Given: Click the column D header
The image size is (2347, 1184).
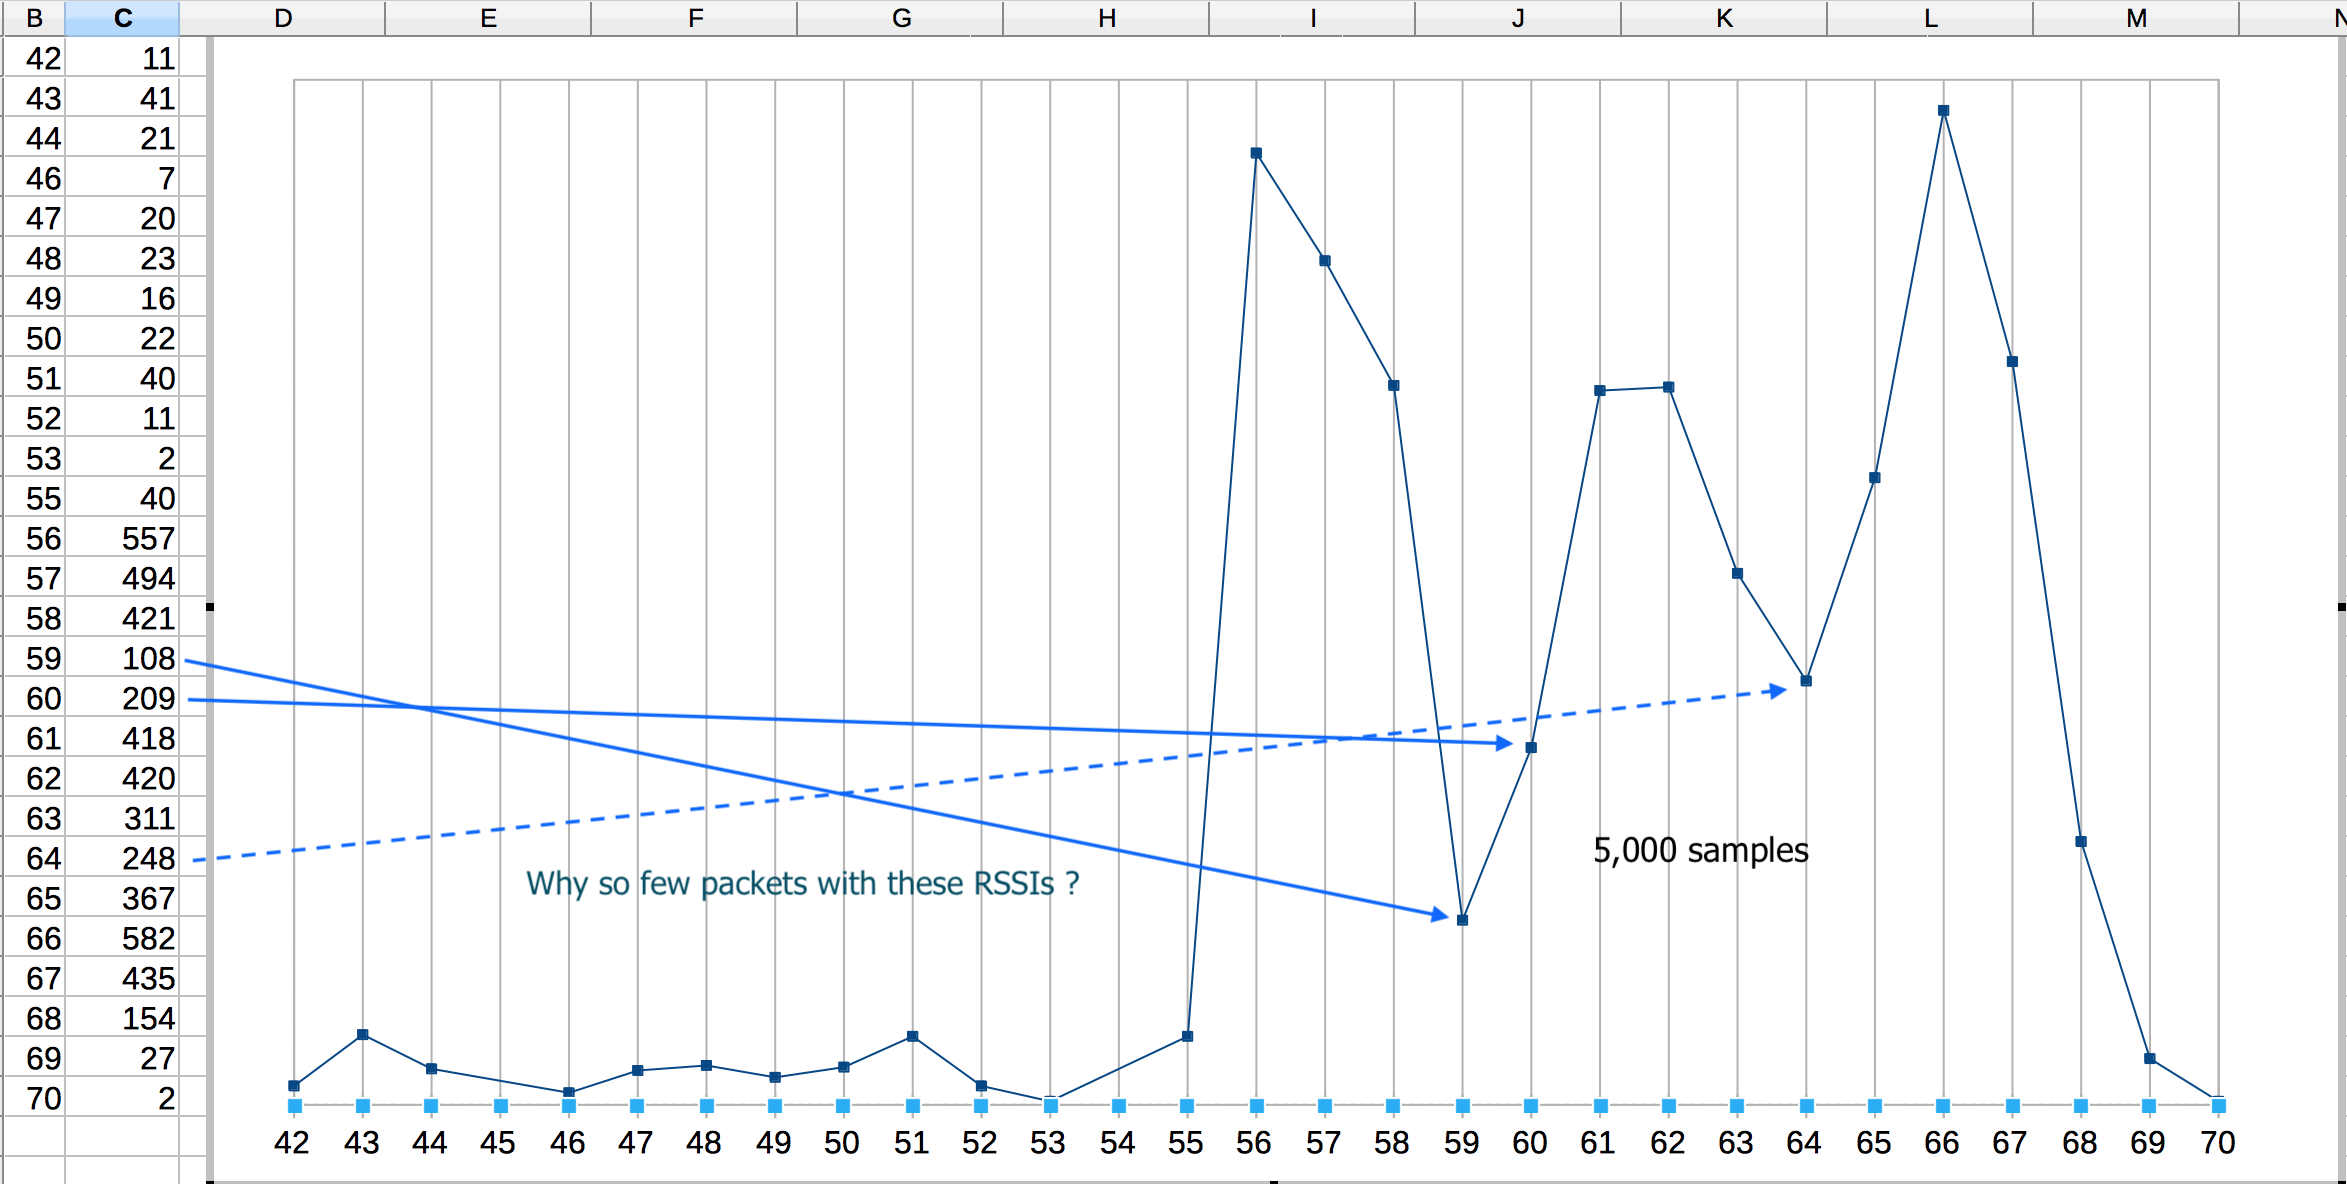Looking at the screenshot, I should (x=283, y=17).
